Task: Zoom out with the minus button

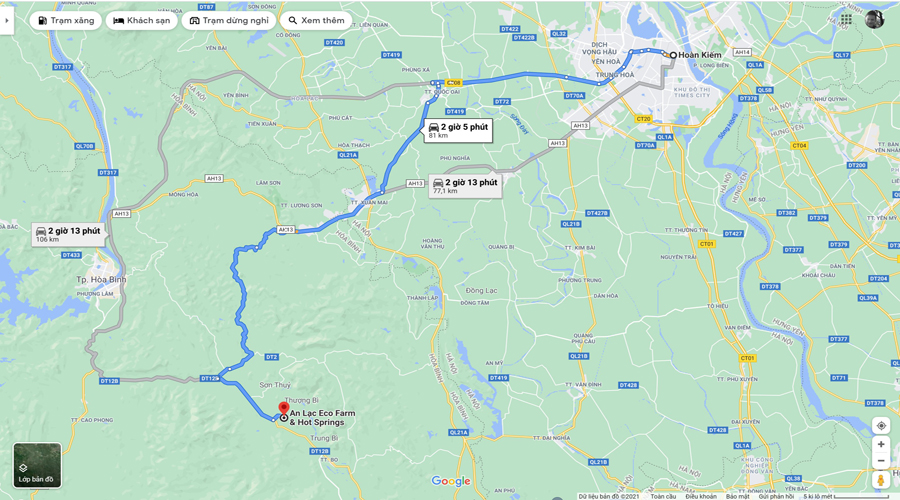Action: coord(881,460)
